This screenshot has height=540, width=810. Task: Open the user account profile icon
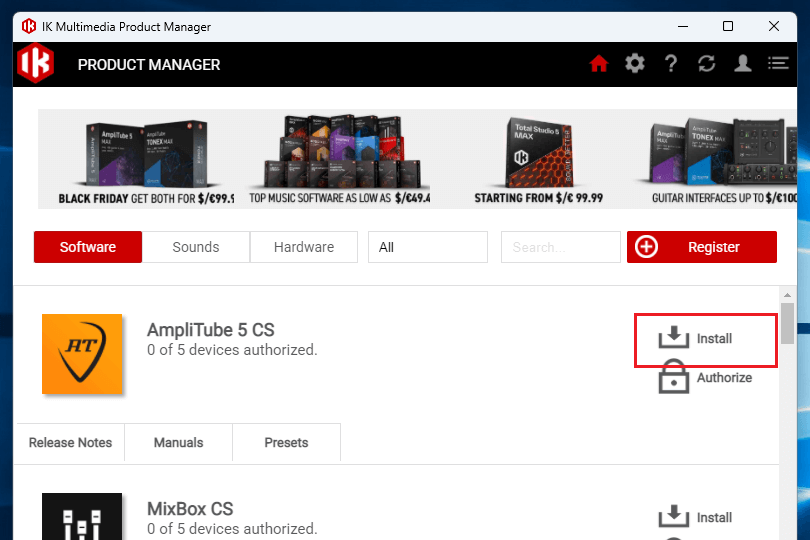point(742,64)
